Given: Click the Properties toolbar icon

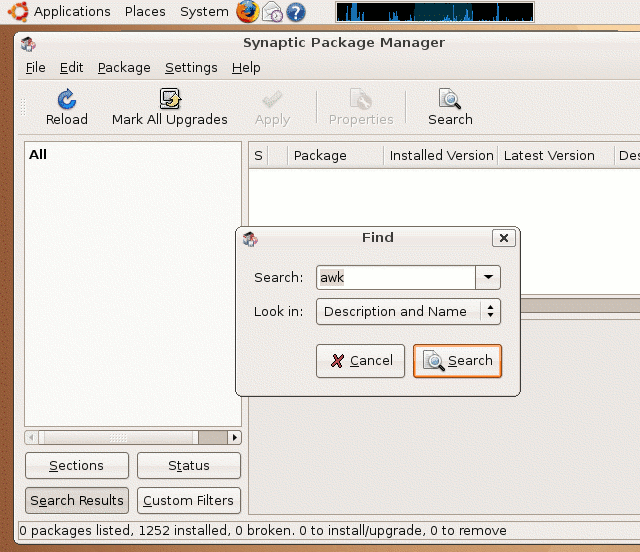Looking at the screenshot, I should coord(361,99).
